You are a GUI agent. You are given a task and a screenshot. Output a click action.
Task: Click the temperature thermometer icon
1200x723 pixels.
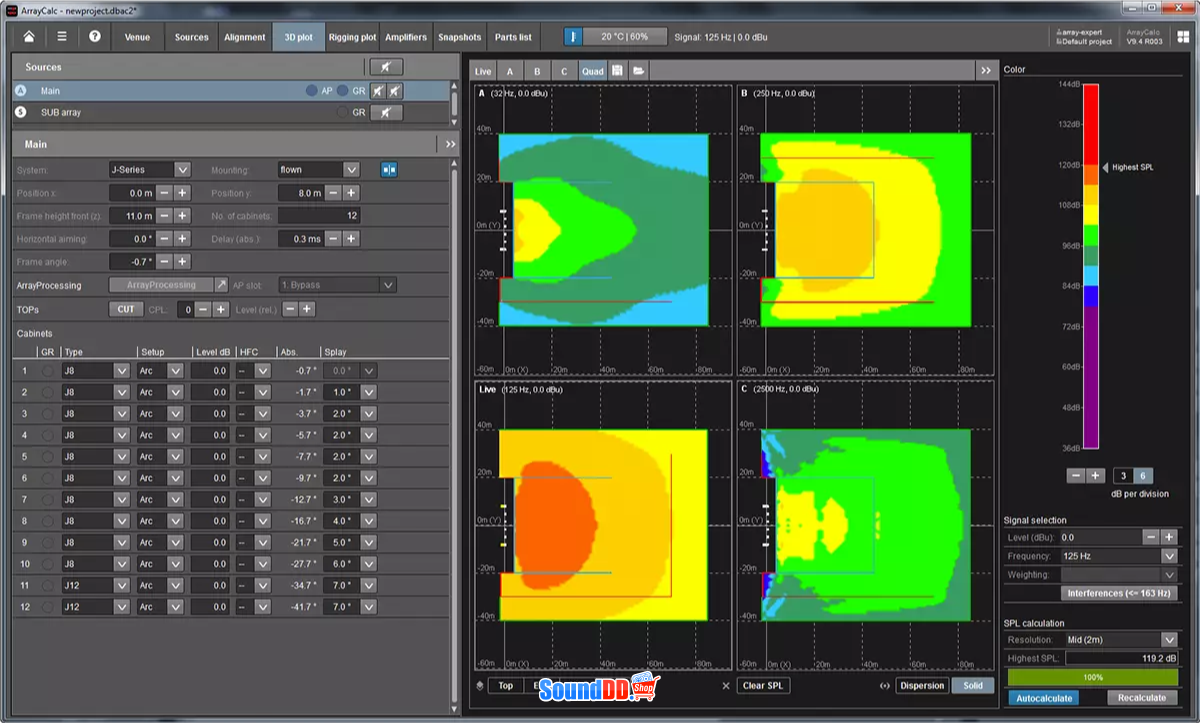pyautogui.click(x=573, y=37)
